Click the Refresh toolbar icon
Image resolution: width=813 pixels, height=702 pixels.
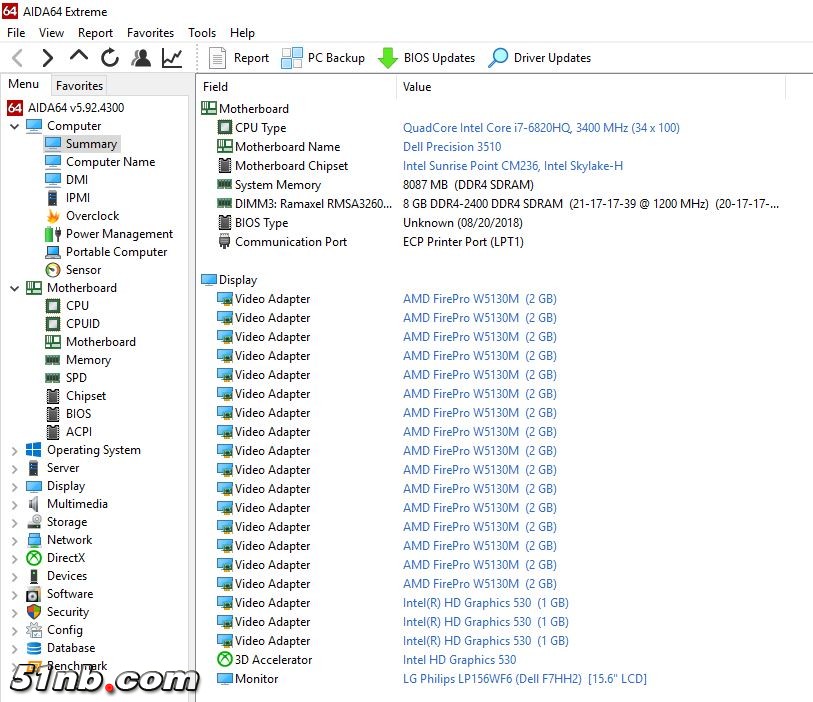tap(110, 58)
